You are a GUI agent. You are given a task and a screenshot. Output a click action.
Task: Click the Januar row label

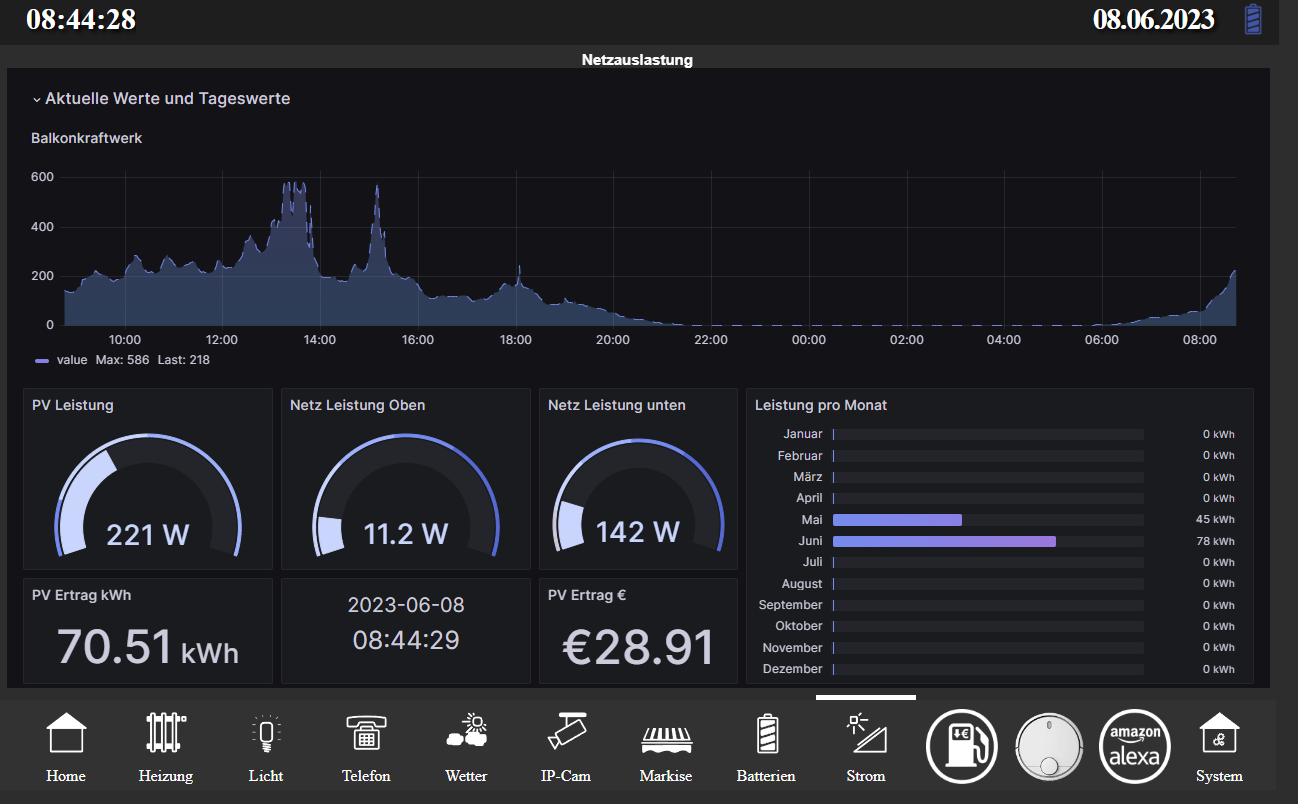[x=803, y=434]
